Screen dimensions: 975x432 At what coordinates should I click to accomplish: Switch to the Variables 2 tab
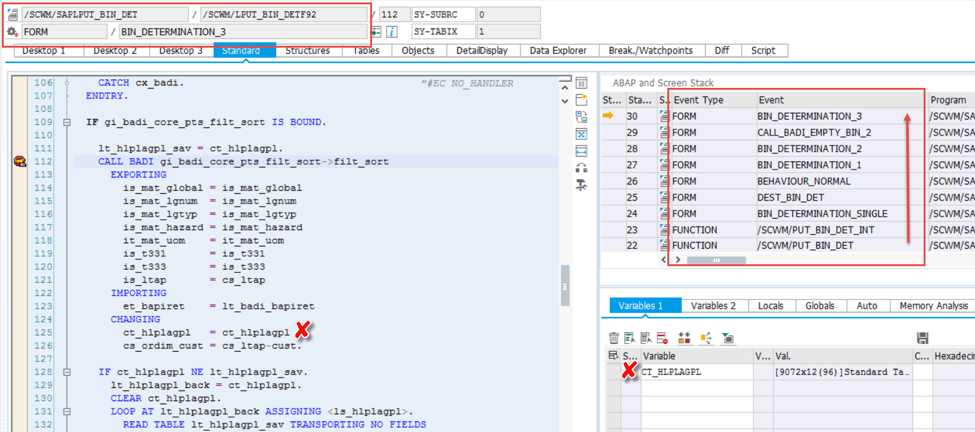pos(713,306)
